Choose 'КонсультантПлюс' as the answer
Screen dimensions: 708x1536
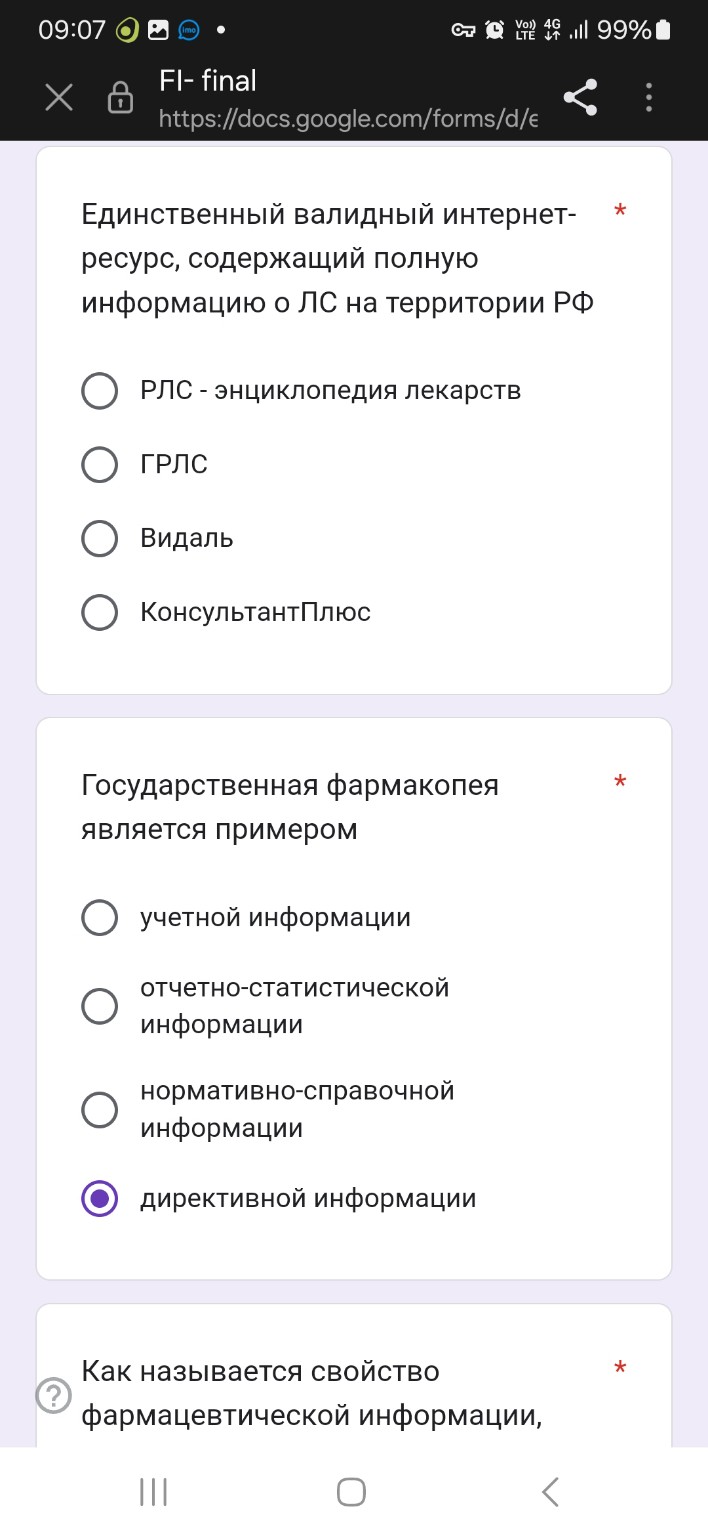pos(99,612)
